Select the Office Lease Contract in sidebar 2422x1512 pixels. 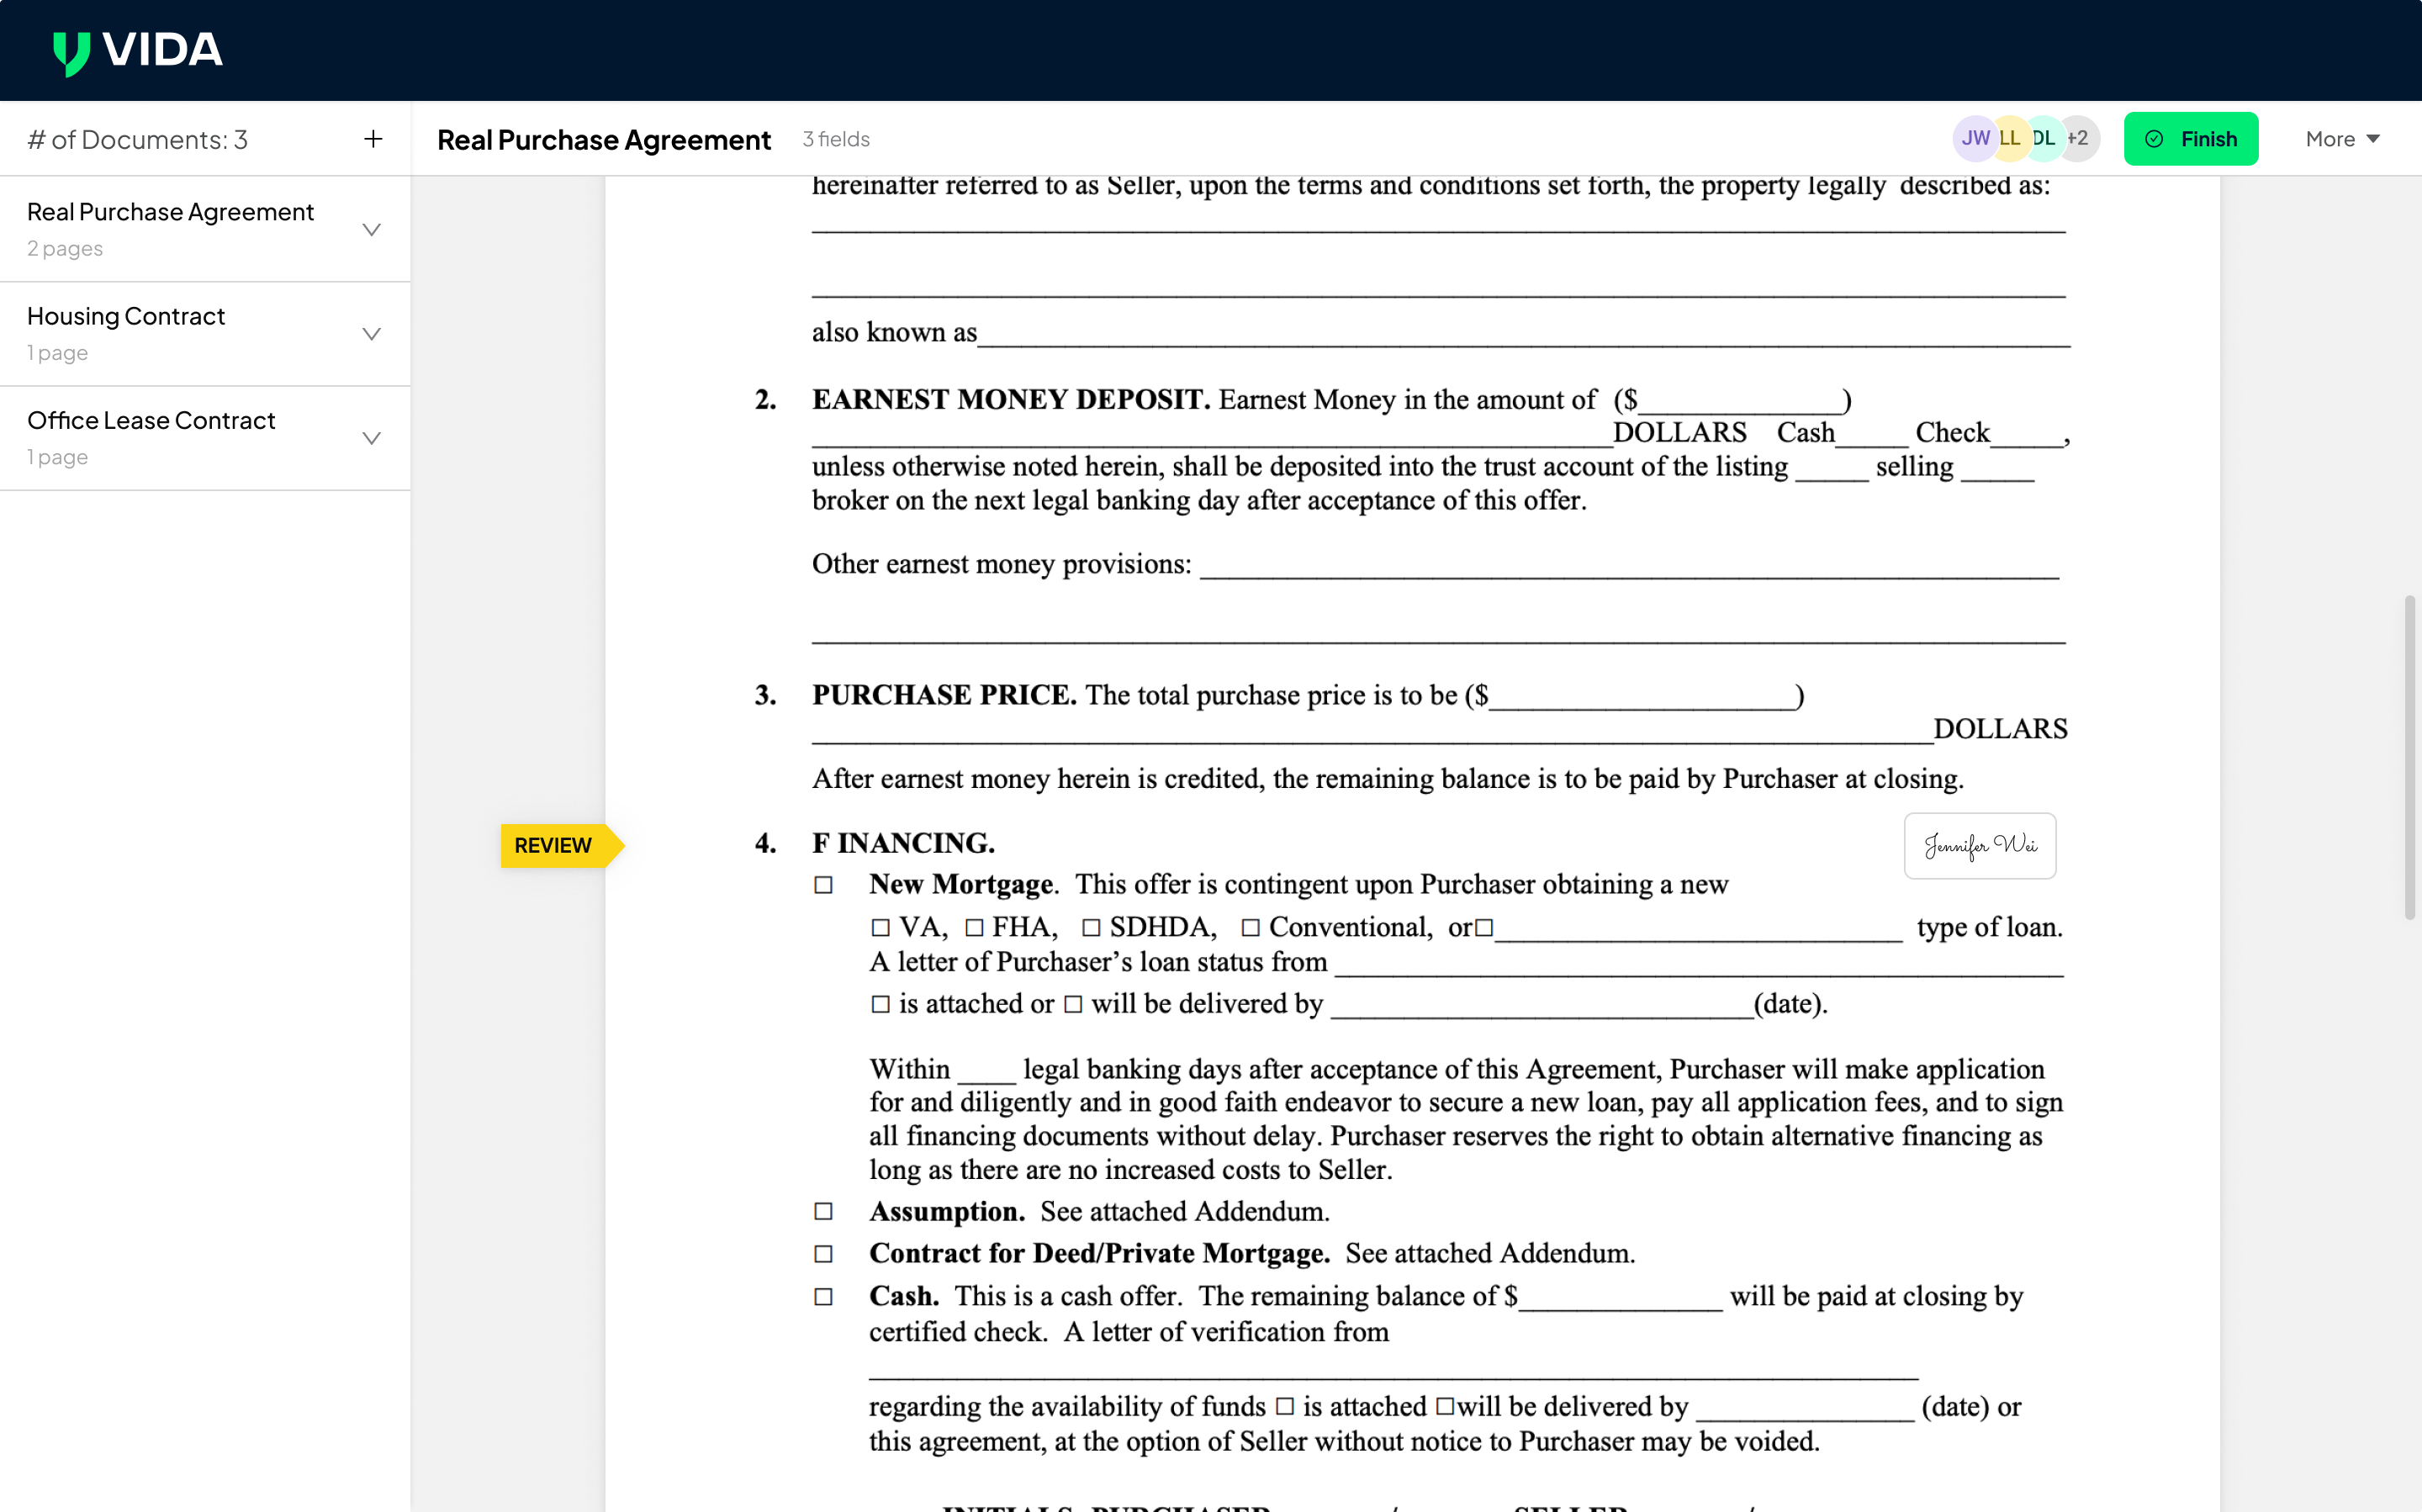[151, 420]
